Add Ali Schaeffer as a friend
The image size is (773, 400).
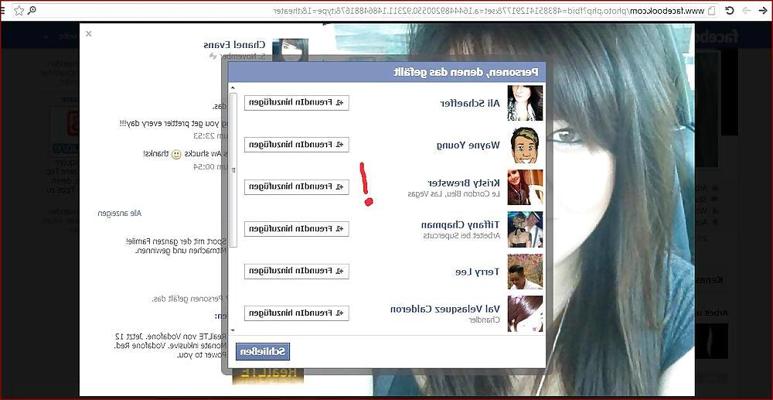pyautogui.click(x=296, y=103)
